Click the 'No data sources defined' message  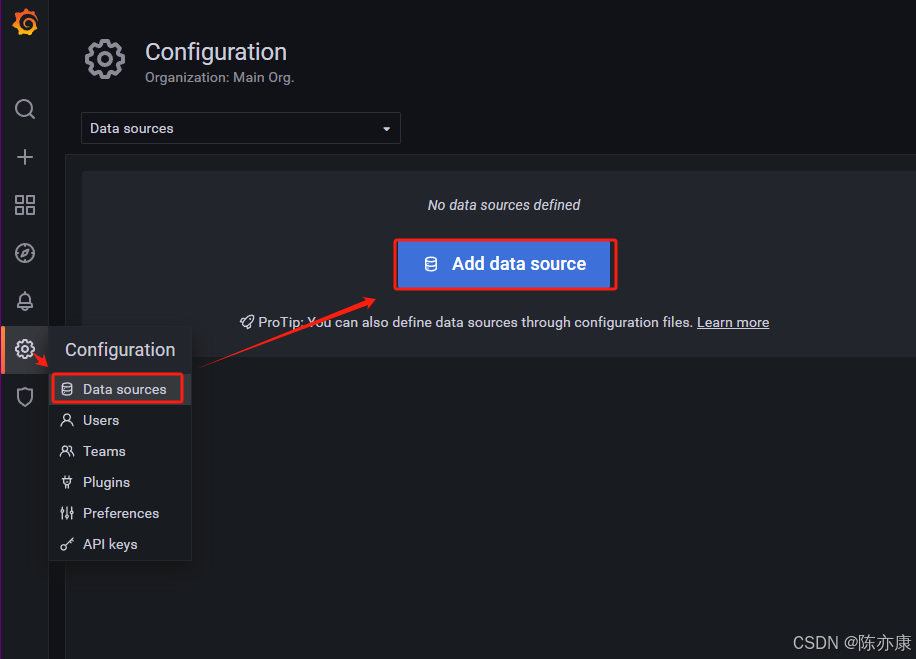504,205
